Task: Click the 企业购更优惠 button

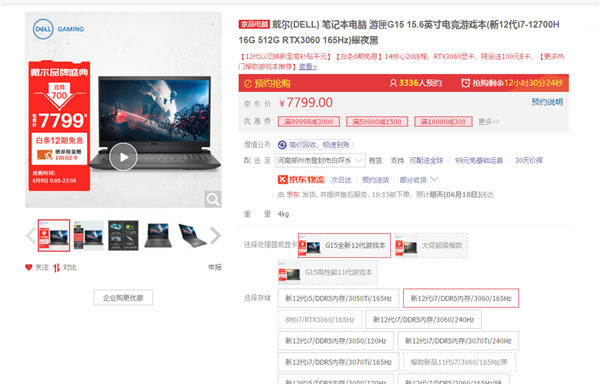Action: [123, 298]
